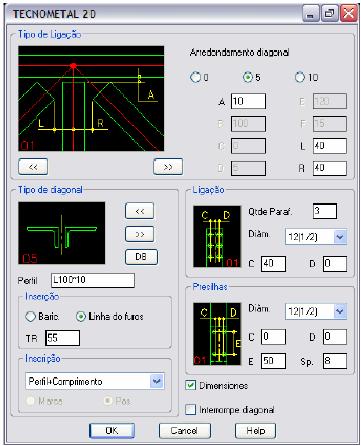Viewport: 361px width, 446px height.
Task: Click Presilhas layout preview image
Action: tap(217, 334)
